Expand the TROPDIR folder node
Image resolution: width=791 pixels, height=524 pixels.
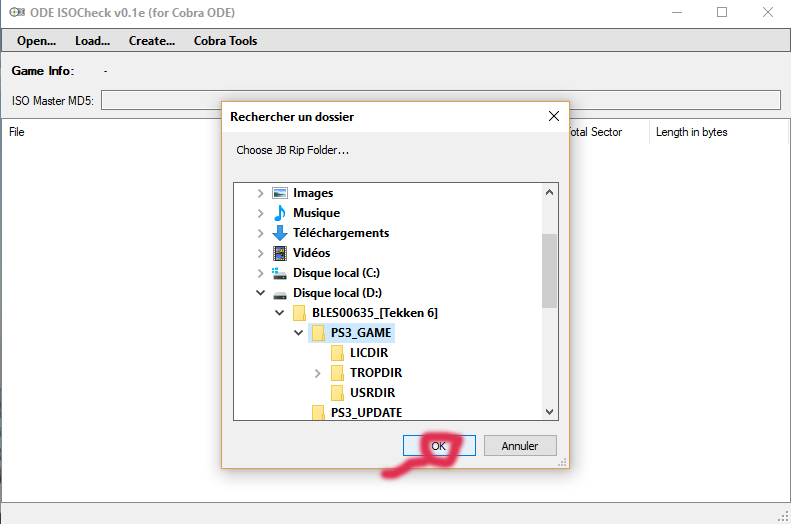point(318,373)
